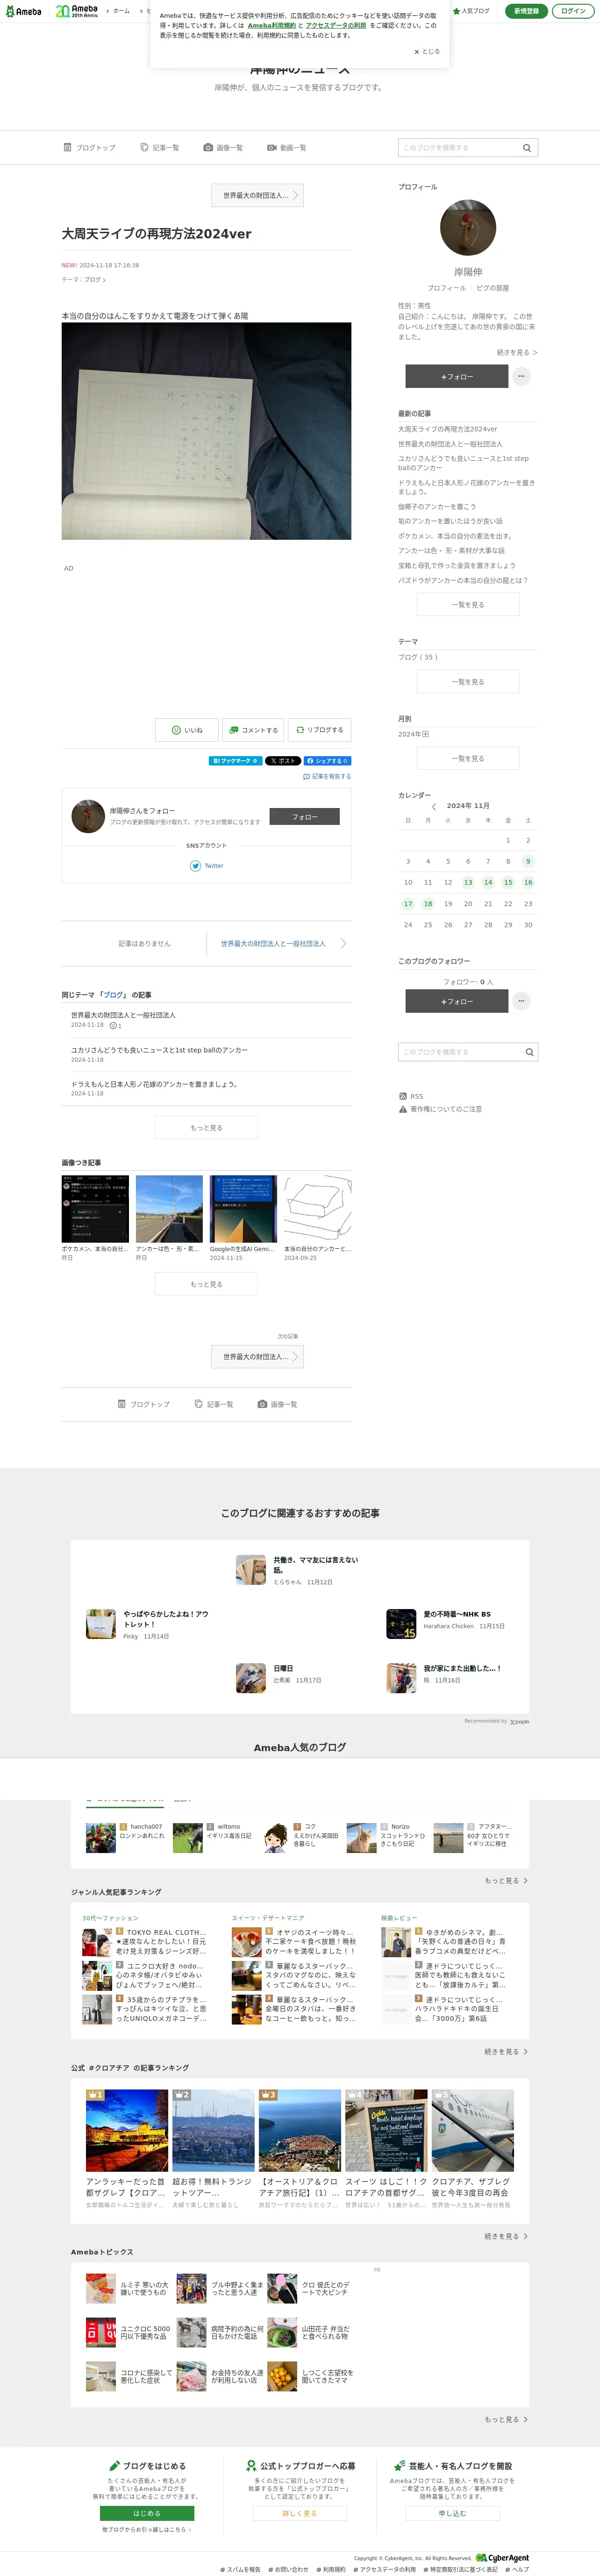Click the ログイン button
600x2576 pixels.
pyautogui.click(x=574, y=11)
